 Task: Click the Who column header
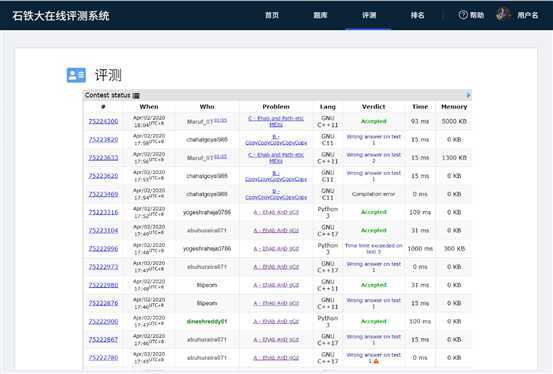(207, 107)
